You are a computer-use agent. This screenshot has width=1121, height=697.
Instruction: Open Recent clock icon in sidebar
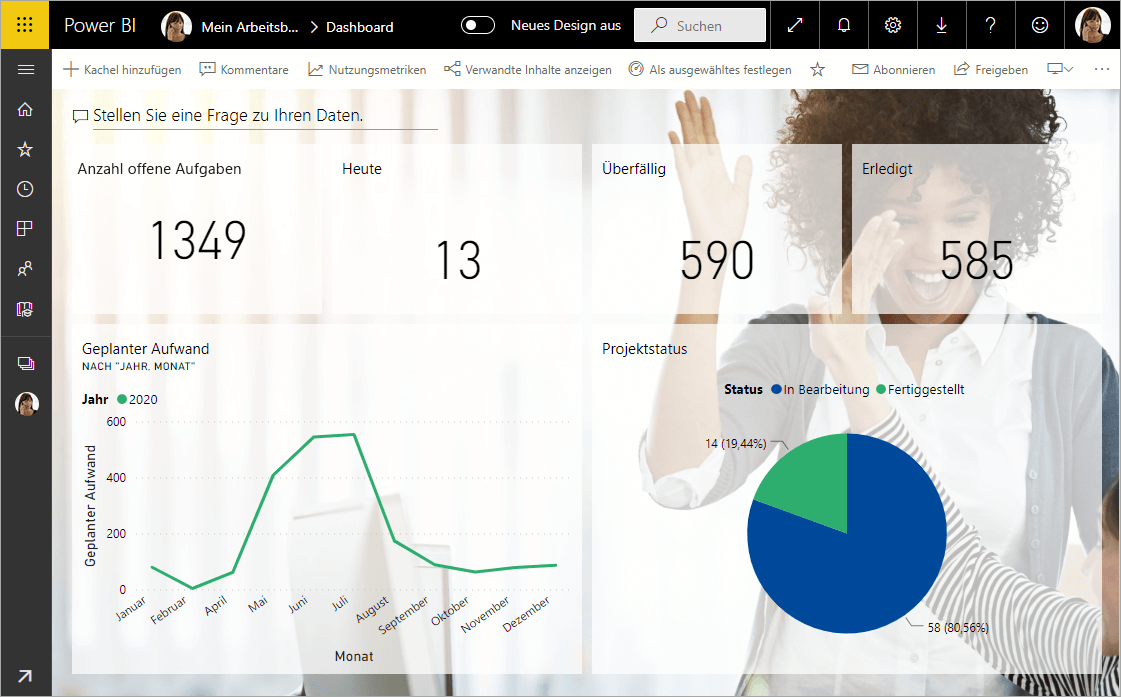point(25,189)
